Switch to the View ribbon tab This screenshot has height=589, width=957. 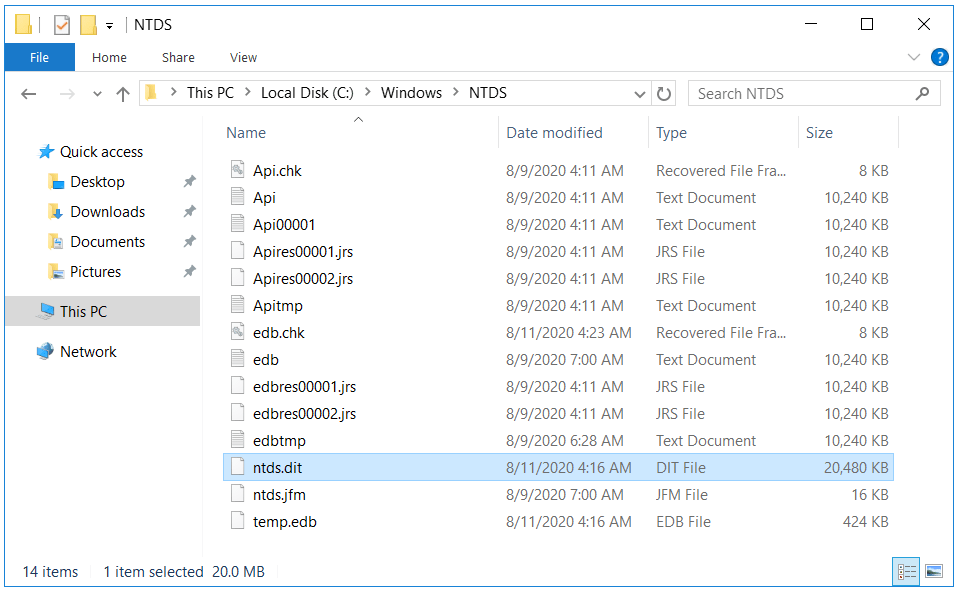243,57
